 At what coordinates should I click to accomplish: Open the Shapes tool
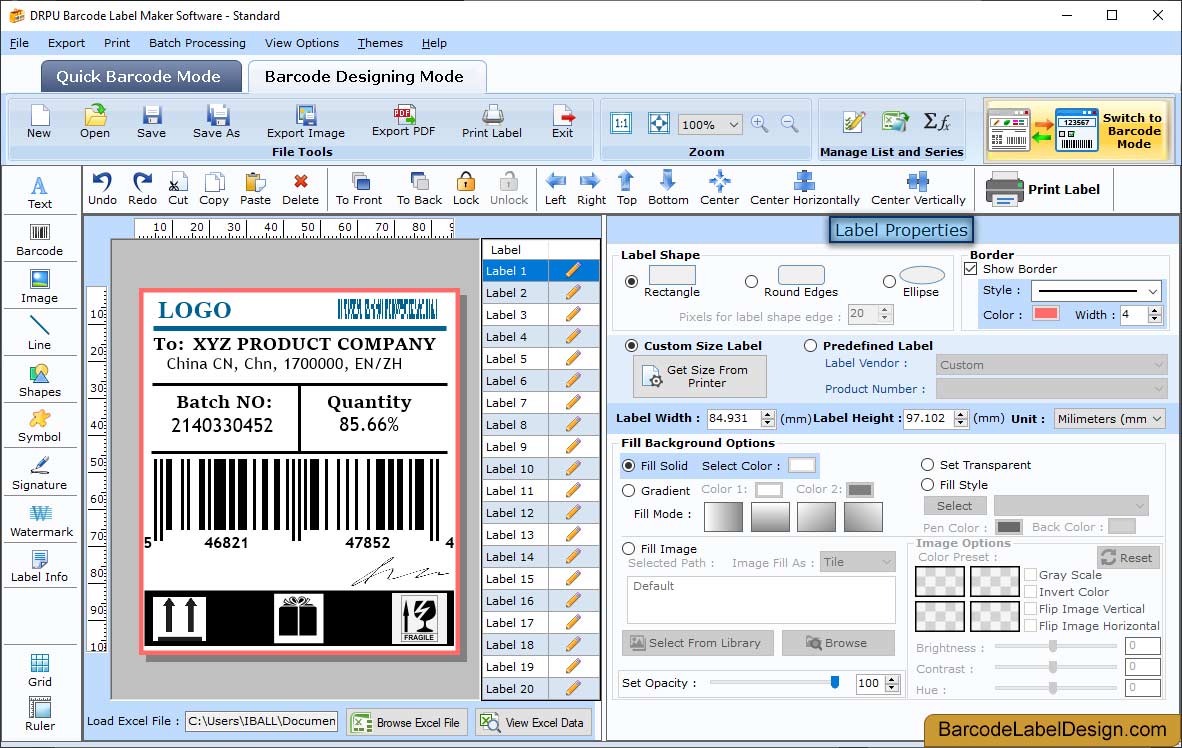click(39, 381)
